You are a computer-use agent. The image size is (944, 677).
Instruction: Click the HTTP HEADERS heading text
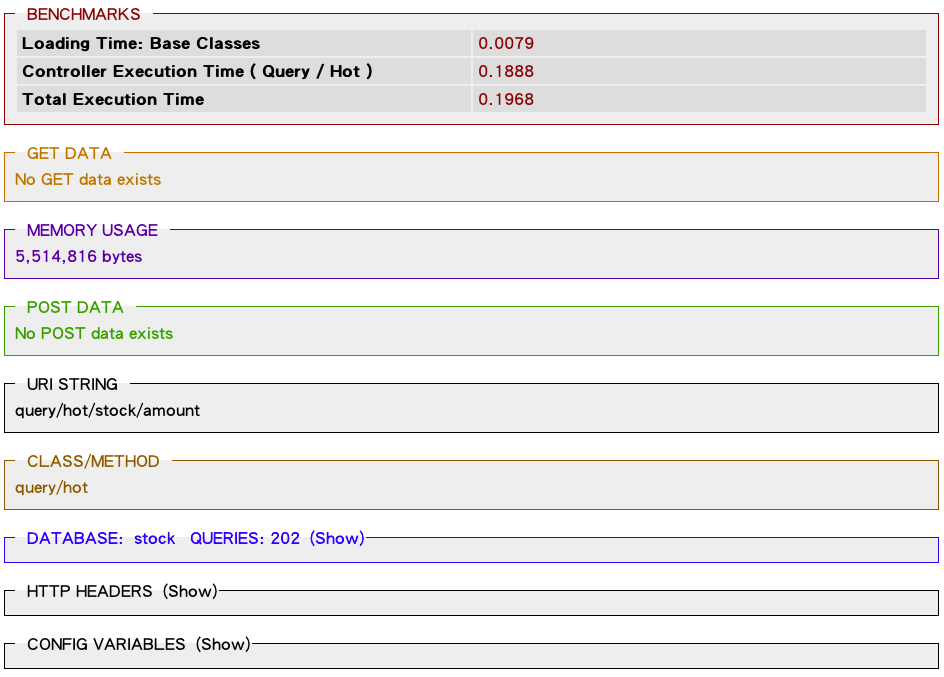[89, 591]
